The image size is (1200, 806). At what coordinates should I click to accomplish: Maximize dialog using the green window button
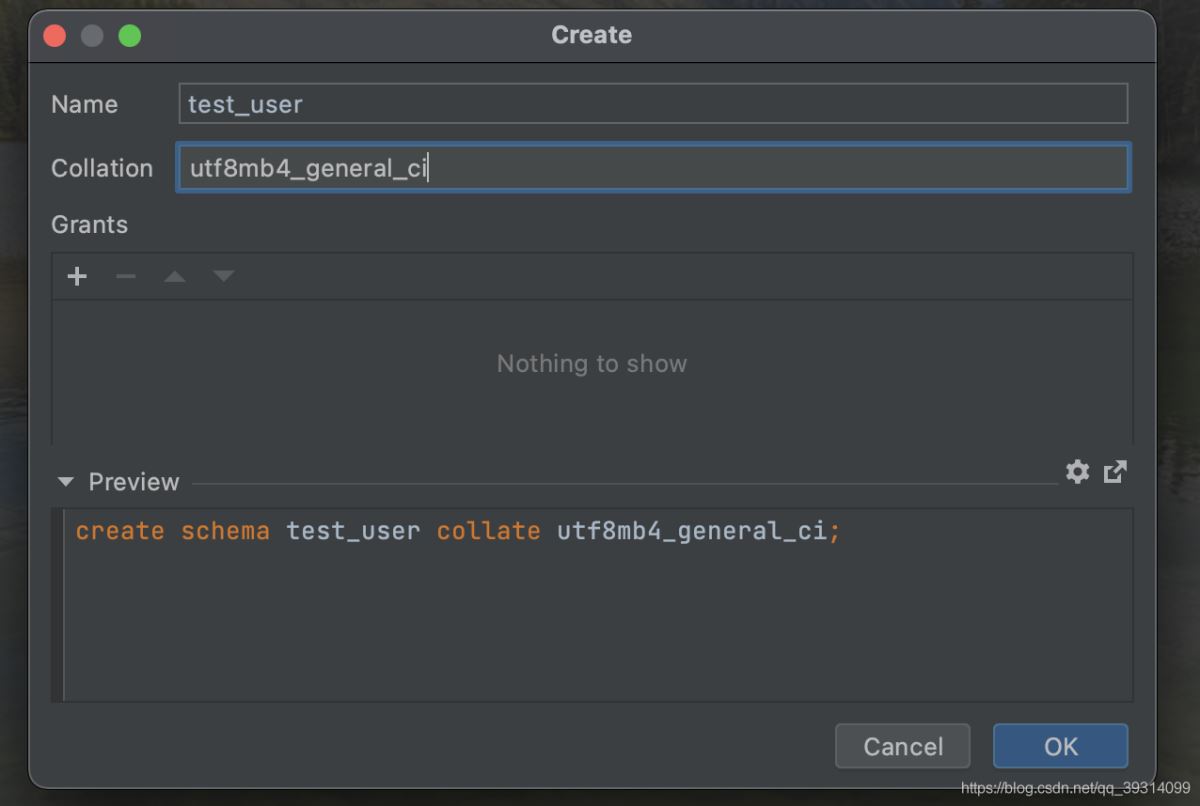(130, 36)
